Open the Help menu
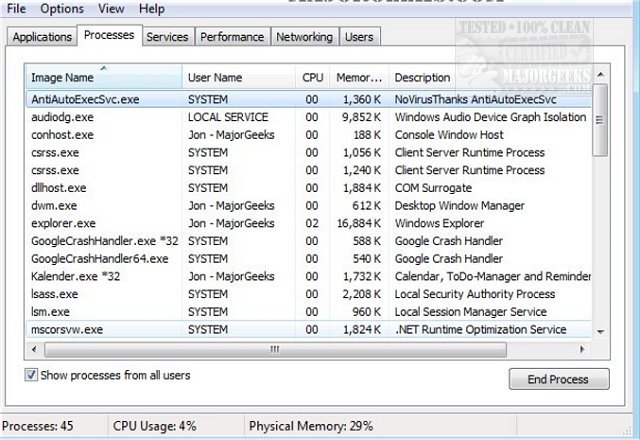The image size is (640, 440). (152, 8)
